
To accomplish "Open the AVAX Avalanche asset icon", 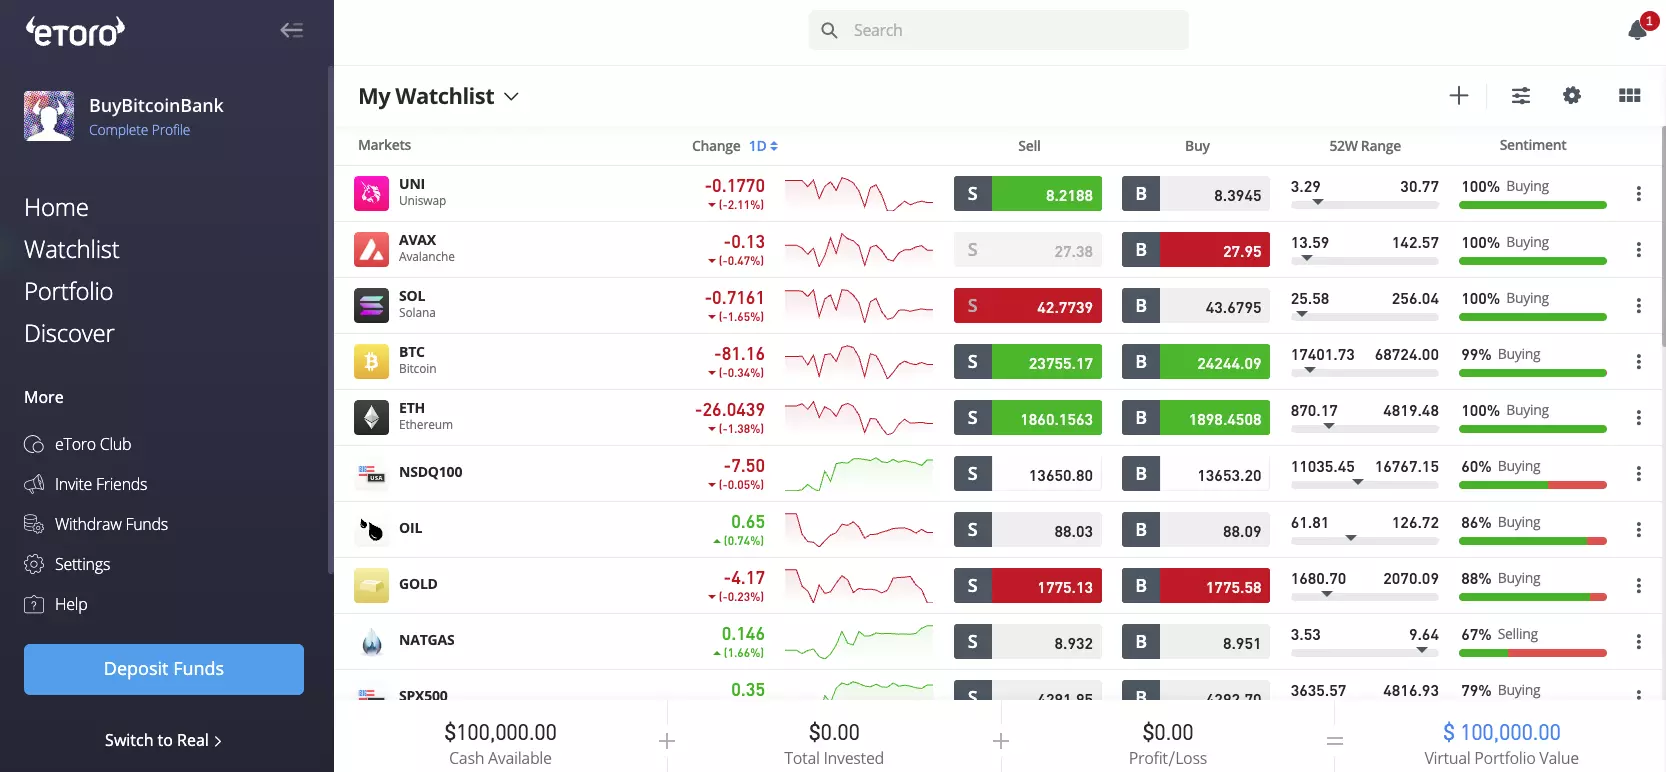I will click(x=371, y=249).
